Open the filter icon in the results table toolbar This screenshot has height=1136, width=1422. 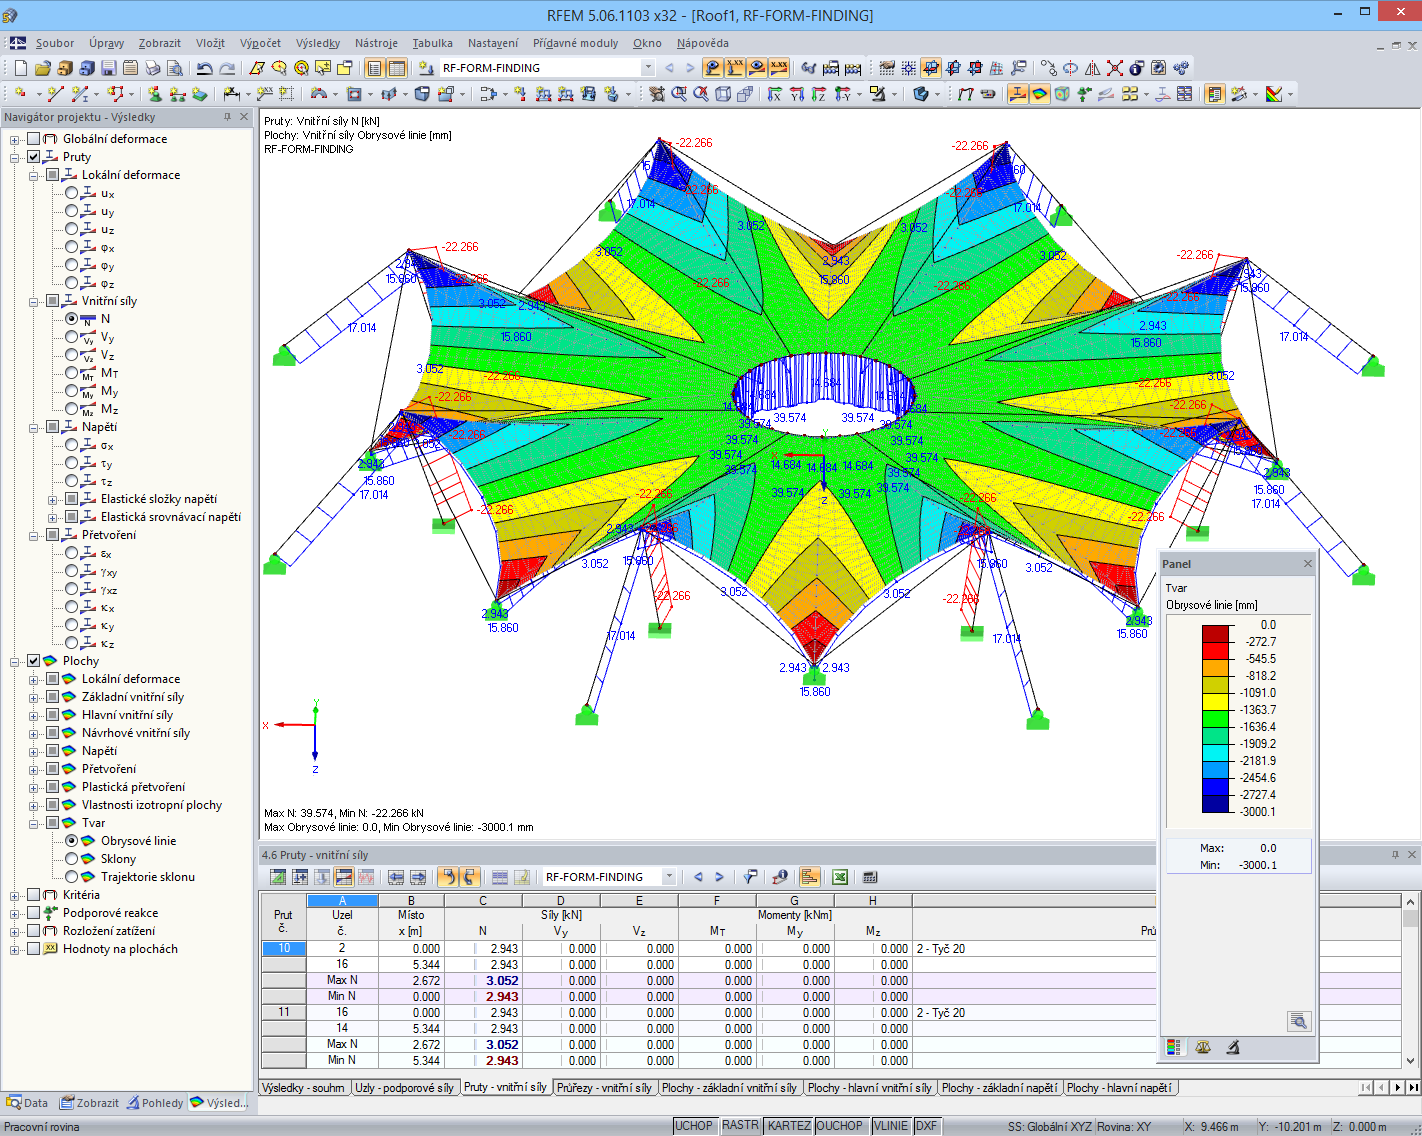(x=748, y=876)
